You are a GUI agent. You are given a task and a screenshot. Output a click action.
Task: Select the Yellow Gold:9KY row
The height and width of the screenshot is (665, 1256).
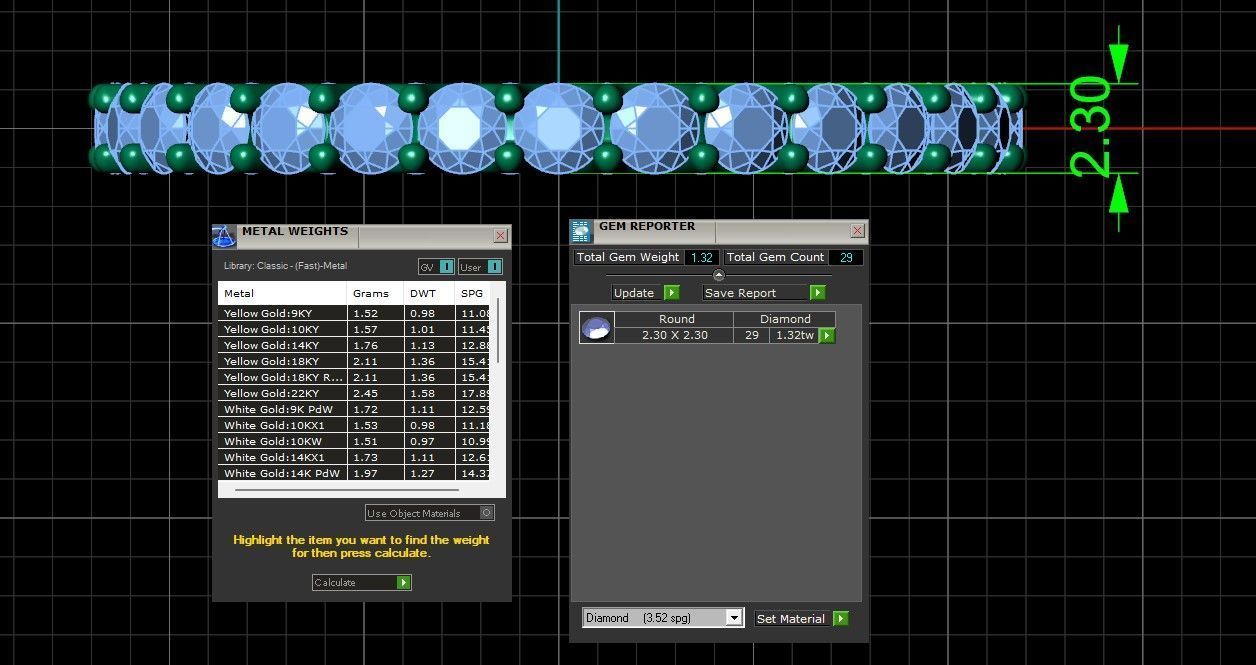click(354, 313)
